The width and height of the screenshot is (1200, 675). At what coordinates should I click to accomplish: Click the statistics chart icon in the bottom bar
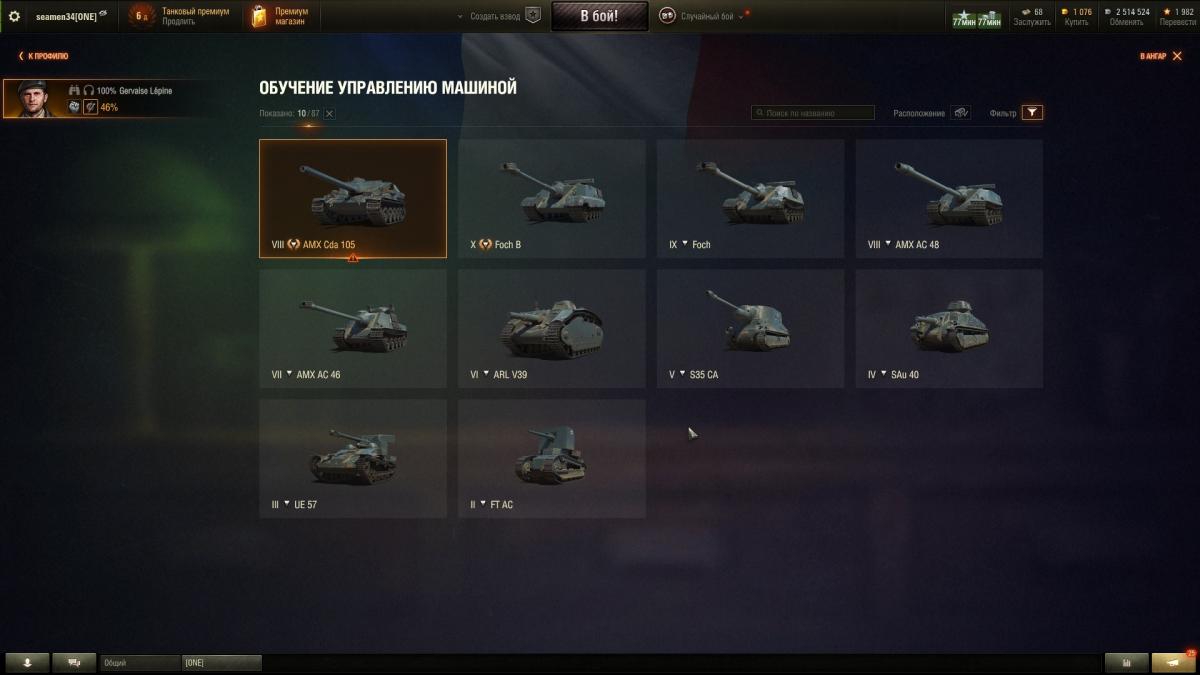[x=1127, y=662]
